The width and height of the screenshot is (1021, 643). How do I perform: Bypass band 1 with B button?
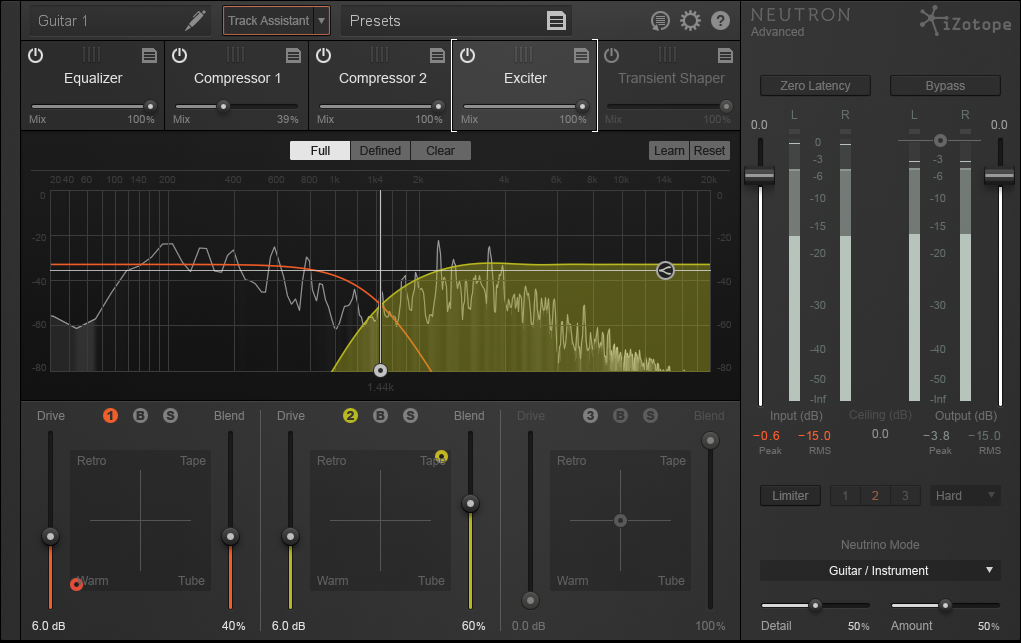tap(140, 416)
